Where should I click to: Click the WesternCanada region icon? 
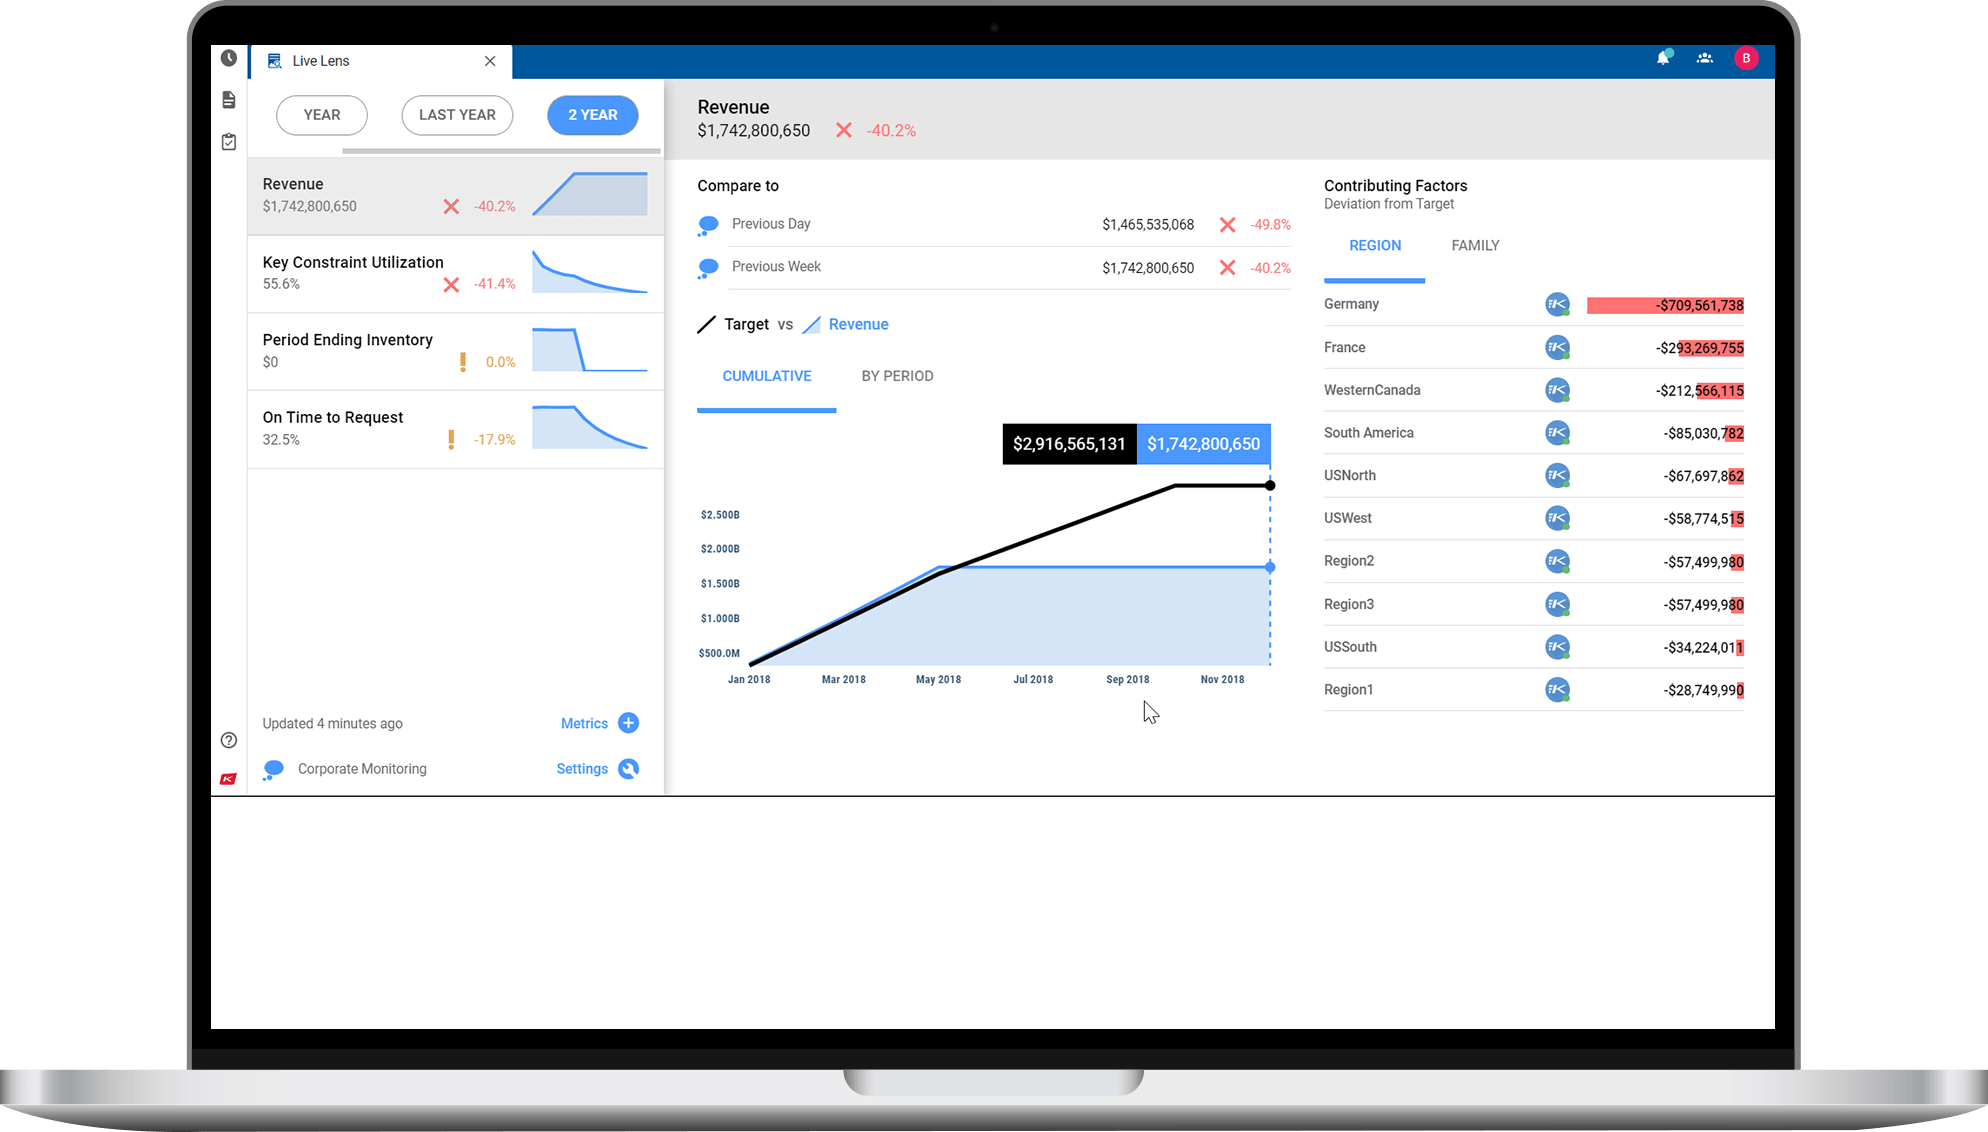click(x=1555, y=391)
